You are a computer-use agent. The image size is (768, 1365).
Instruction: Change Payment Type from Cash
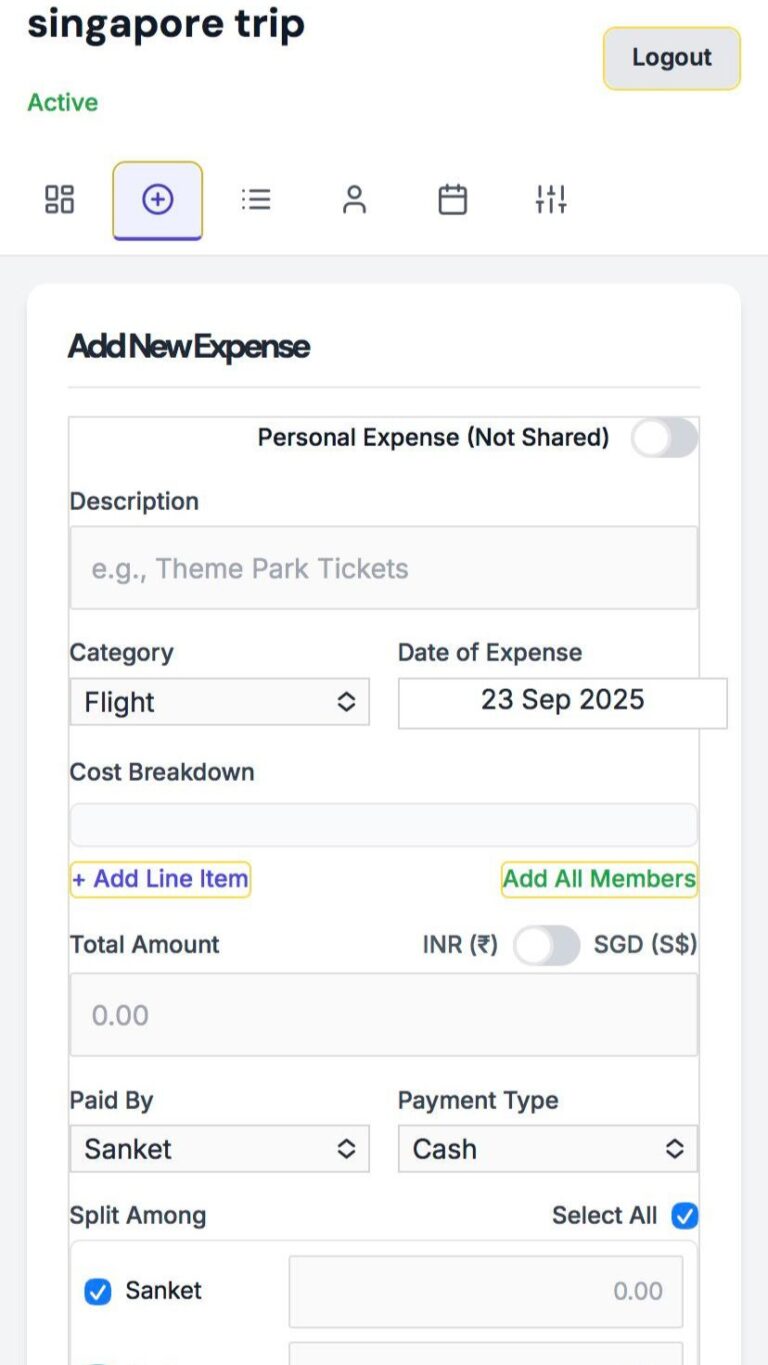547,1149
